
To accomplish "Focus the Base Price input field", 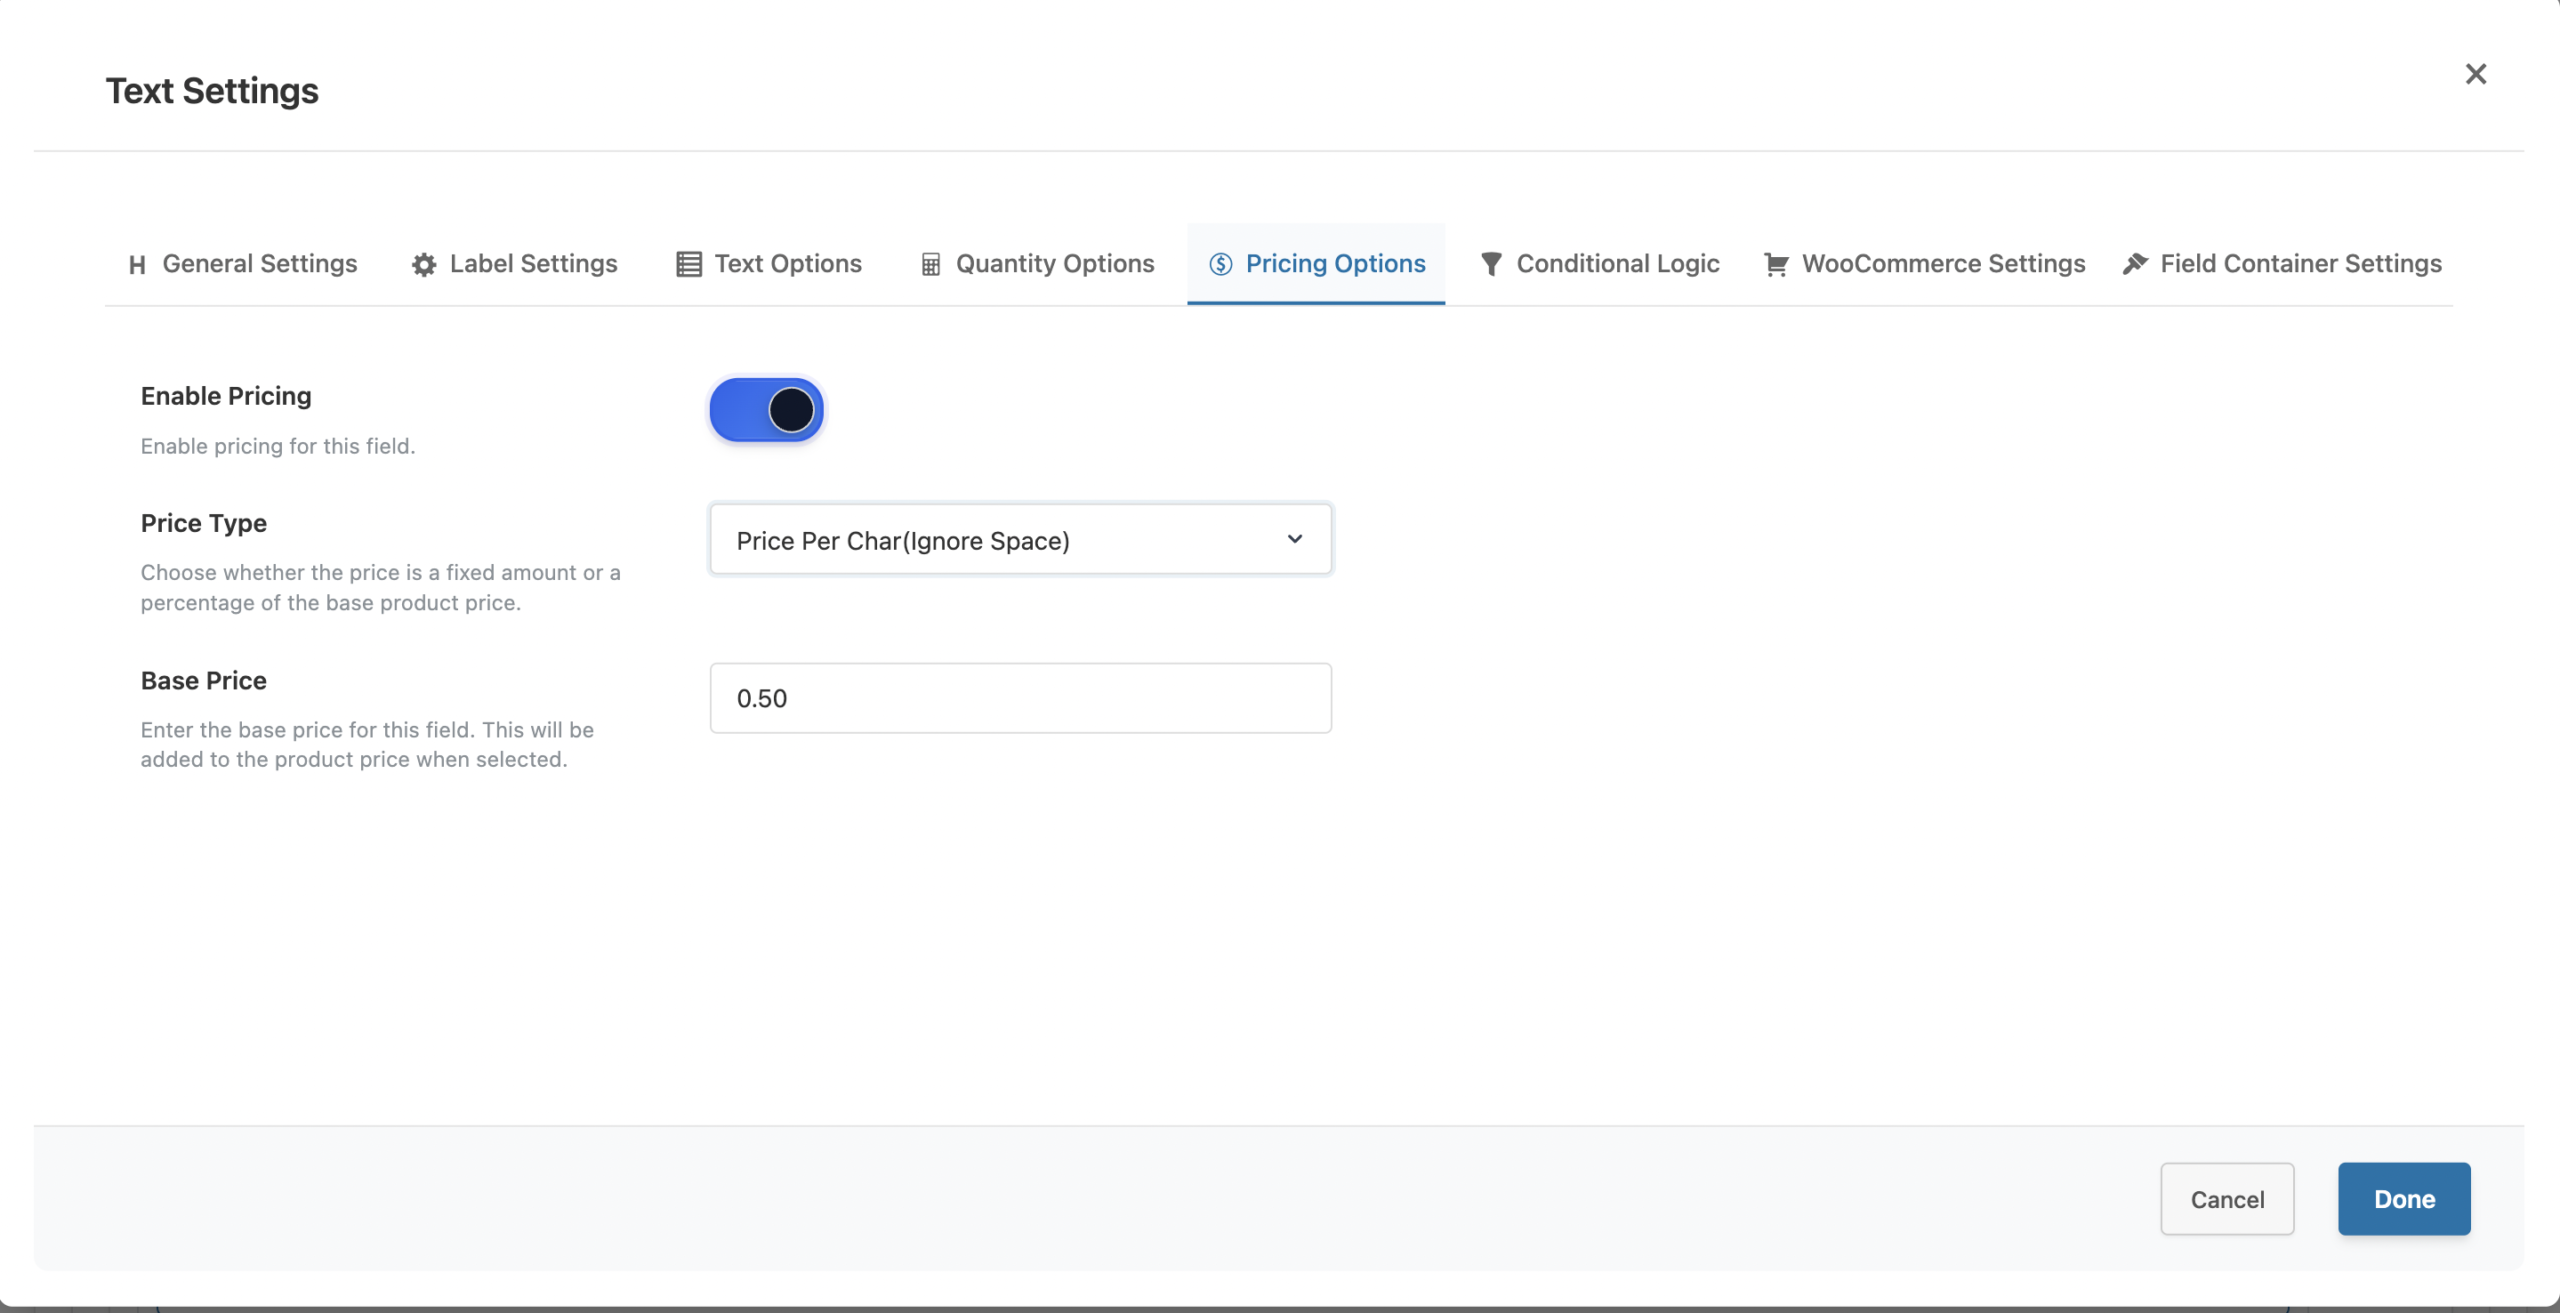I will [1020, 698].
